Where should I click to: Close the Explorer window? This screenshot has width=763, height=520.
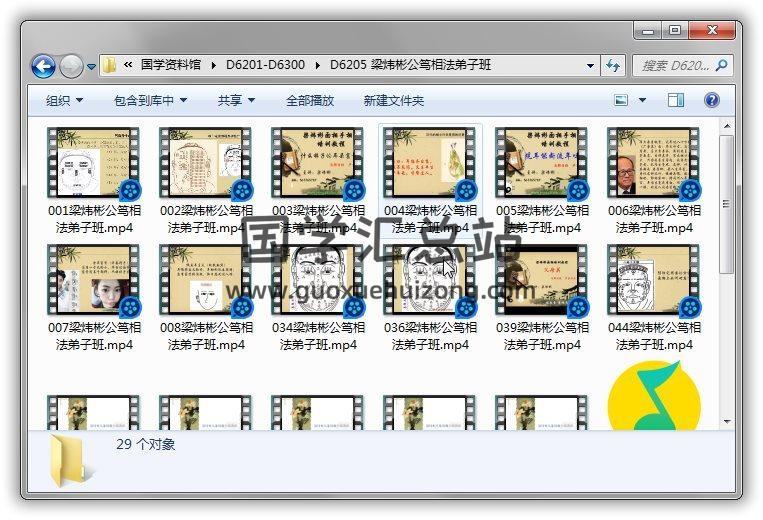pyautogui.click(x=712, y=31)
